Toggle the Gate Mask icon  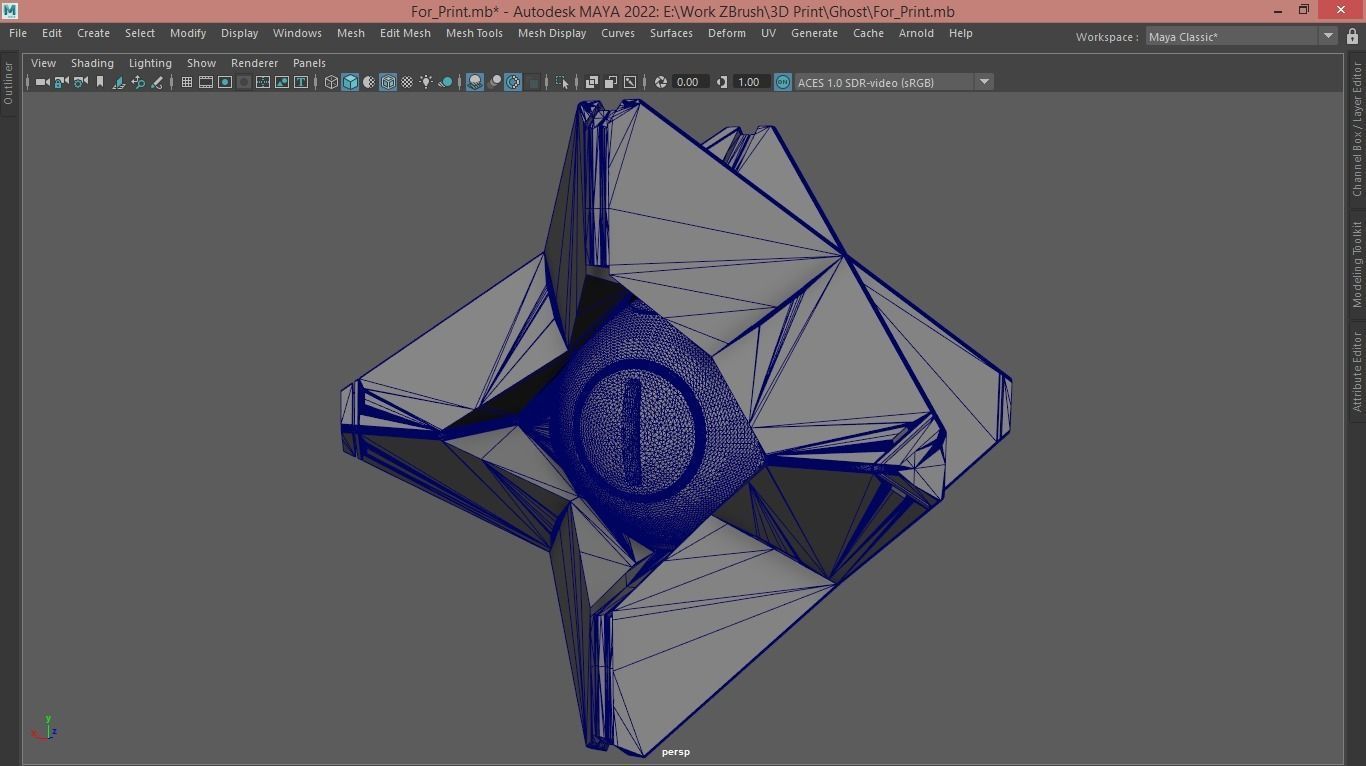(x=244, y=82)
